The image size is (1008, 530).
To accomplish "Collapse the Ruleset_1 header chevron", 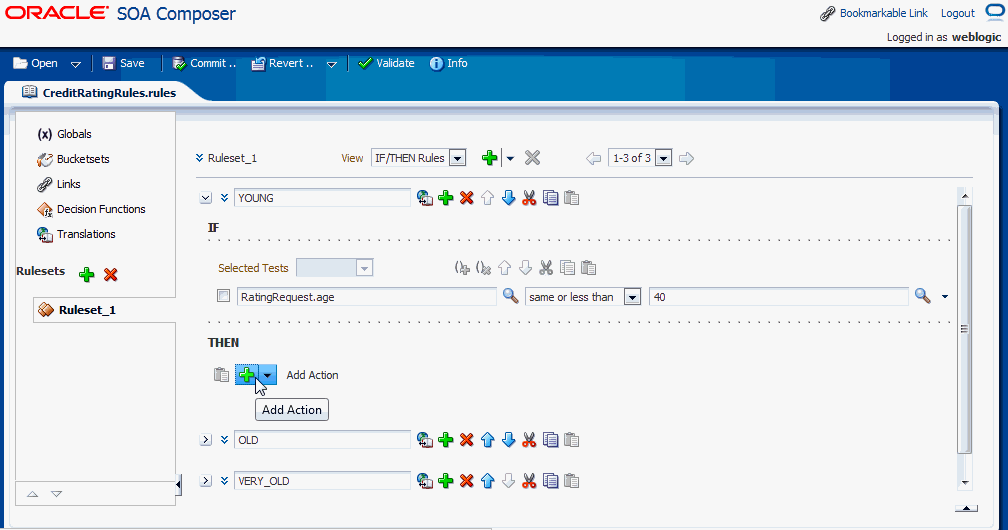I will point(199,158).
